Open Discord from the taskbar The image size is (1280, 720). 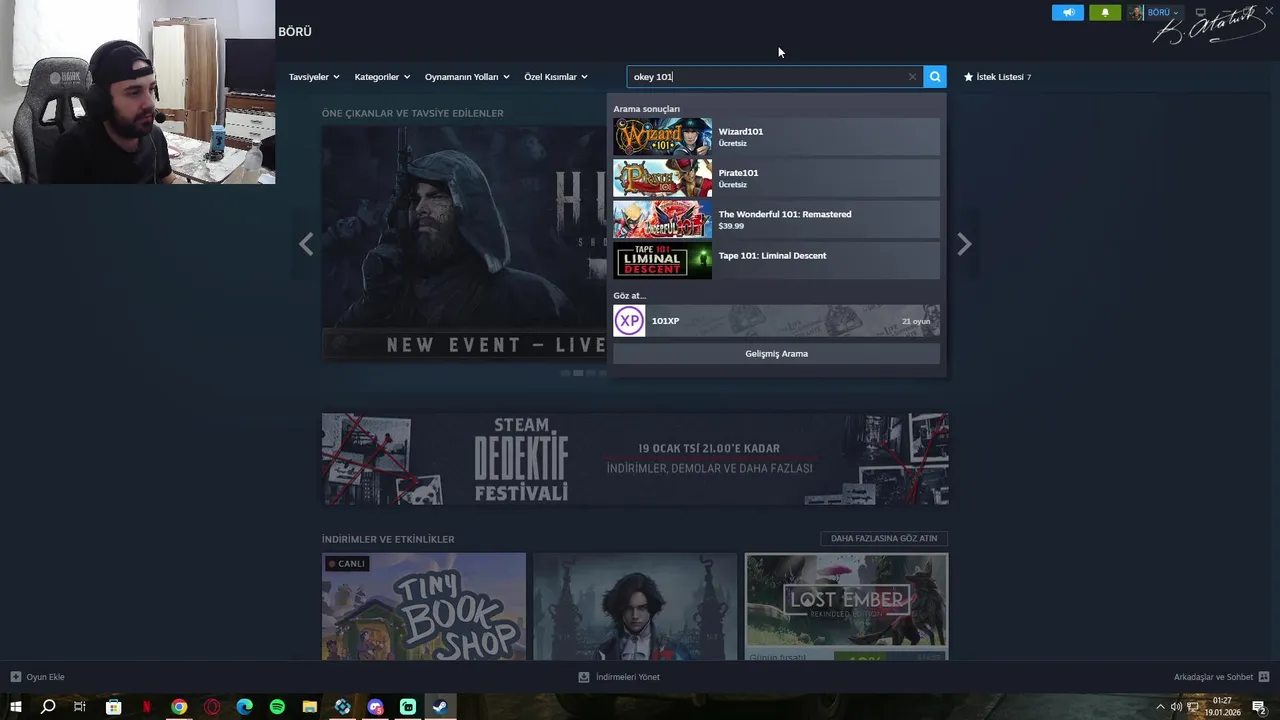pos(376,707)
